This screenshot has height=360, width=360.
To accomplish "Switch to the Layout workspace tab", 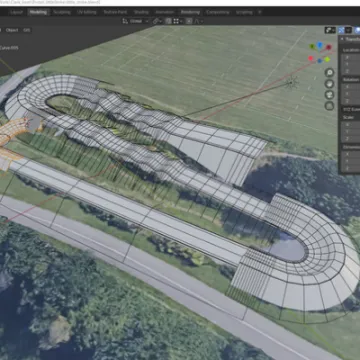I will tap(16, 12).
